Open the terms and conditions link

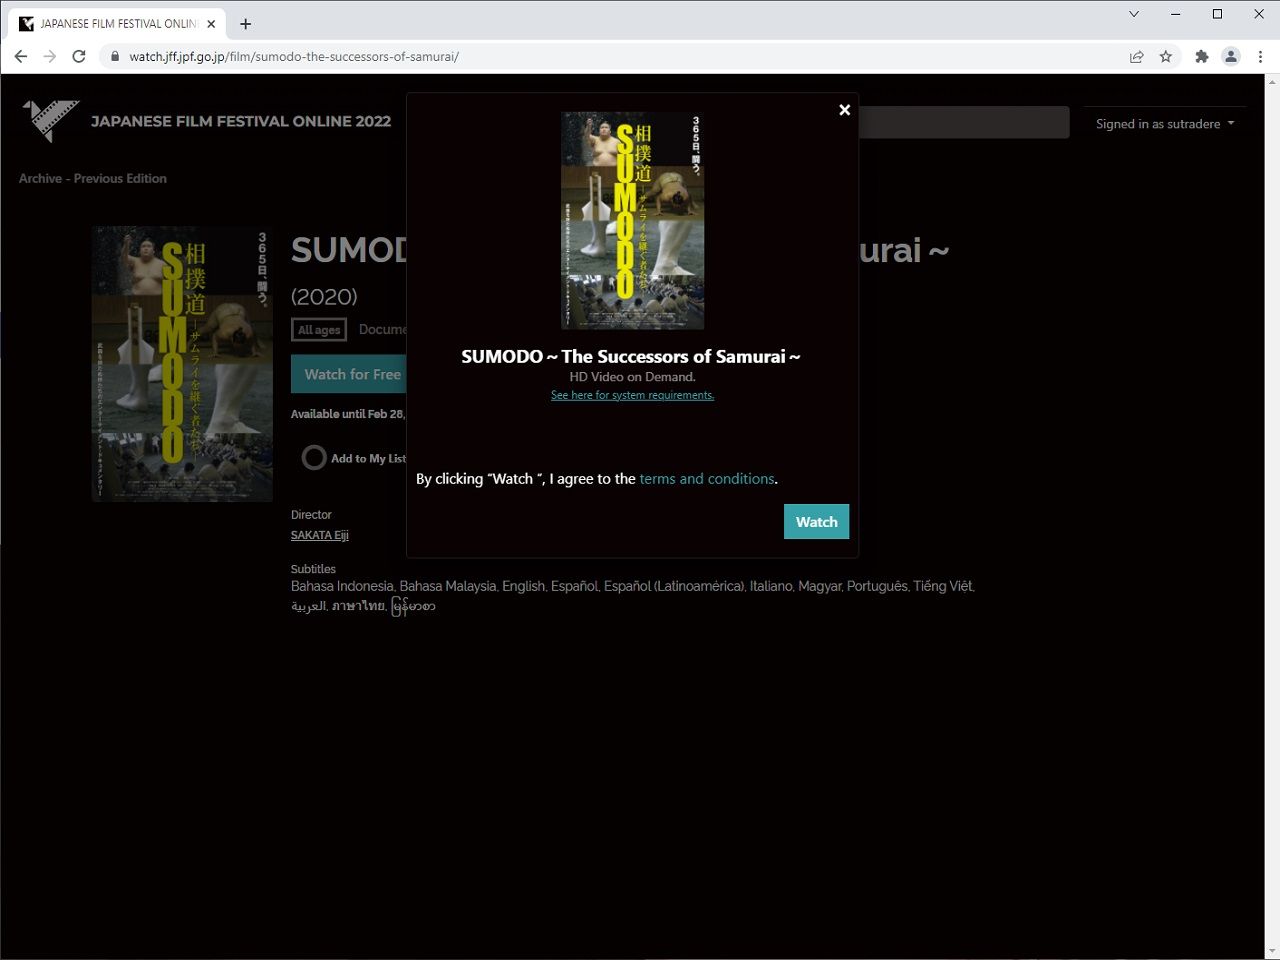(706, 479)
